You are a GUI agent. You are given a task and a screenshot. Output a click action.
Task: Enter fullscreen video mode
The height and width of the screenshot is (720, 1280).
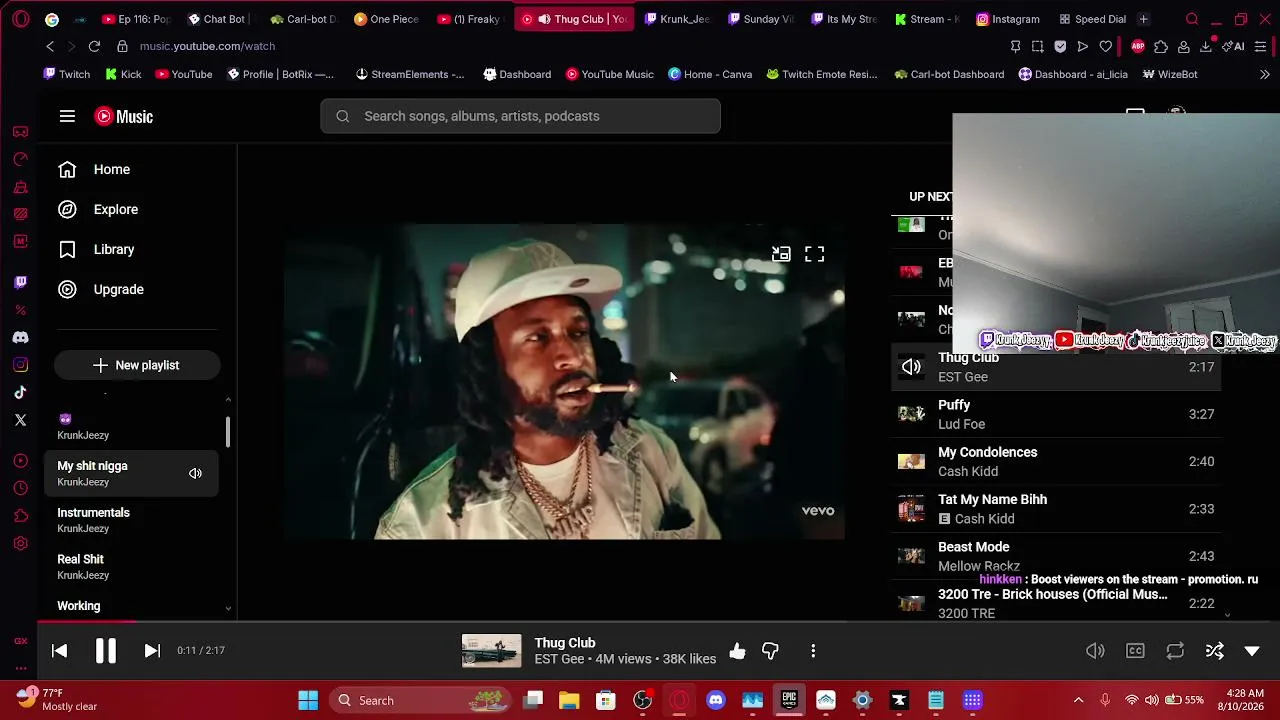(815, 254)
